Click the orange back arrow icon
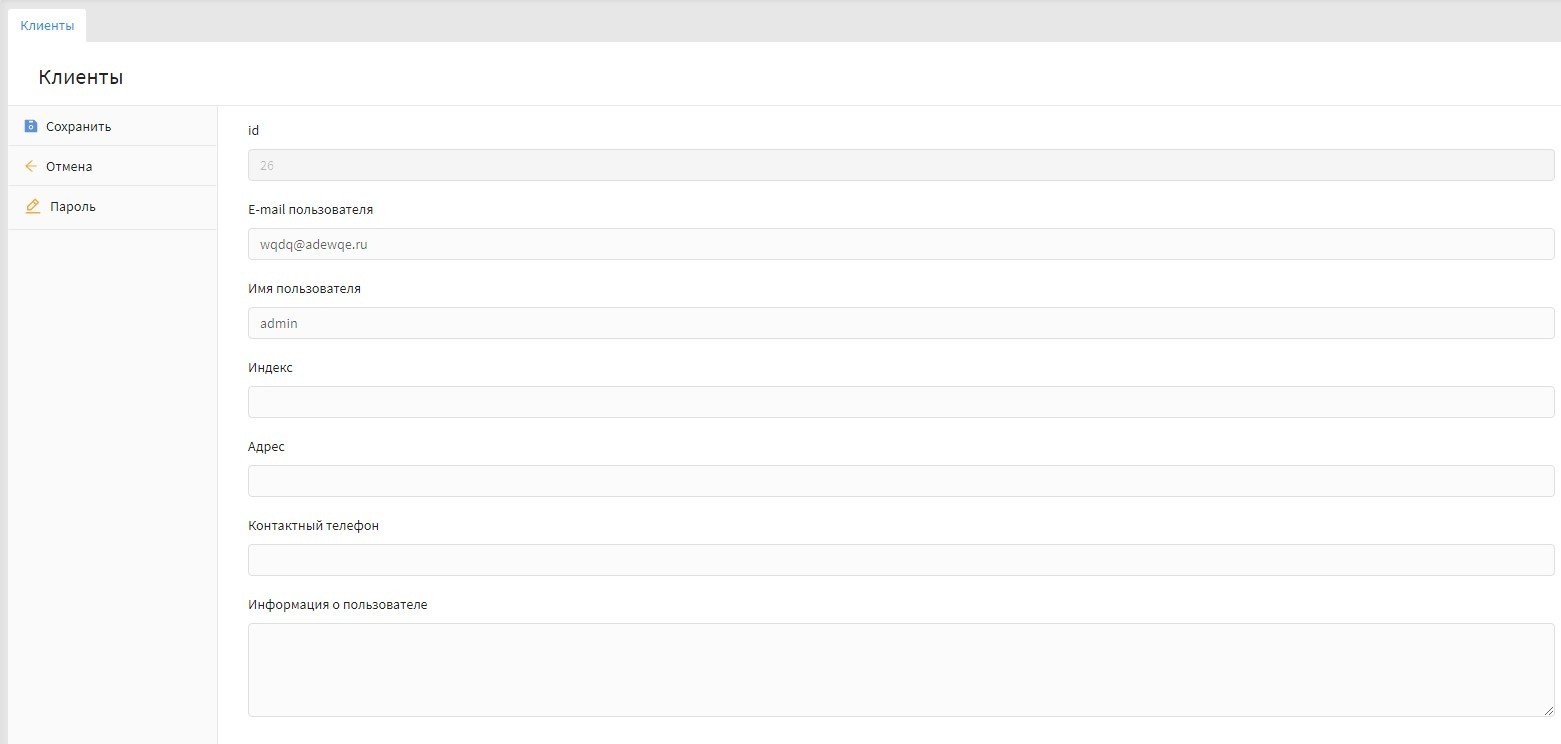This screenshot has width=1561, height=744. (30, 166)
